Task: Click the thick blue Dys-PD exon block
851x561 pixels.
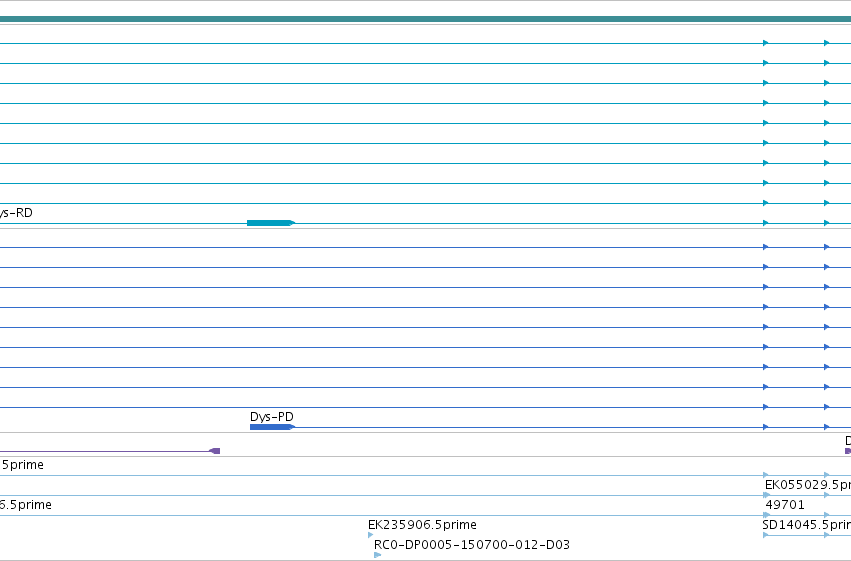Action: pyautogui.click(x=272, y=427)
